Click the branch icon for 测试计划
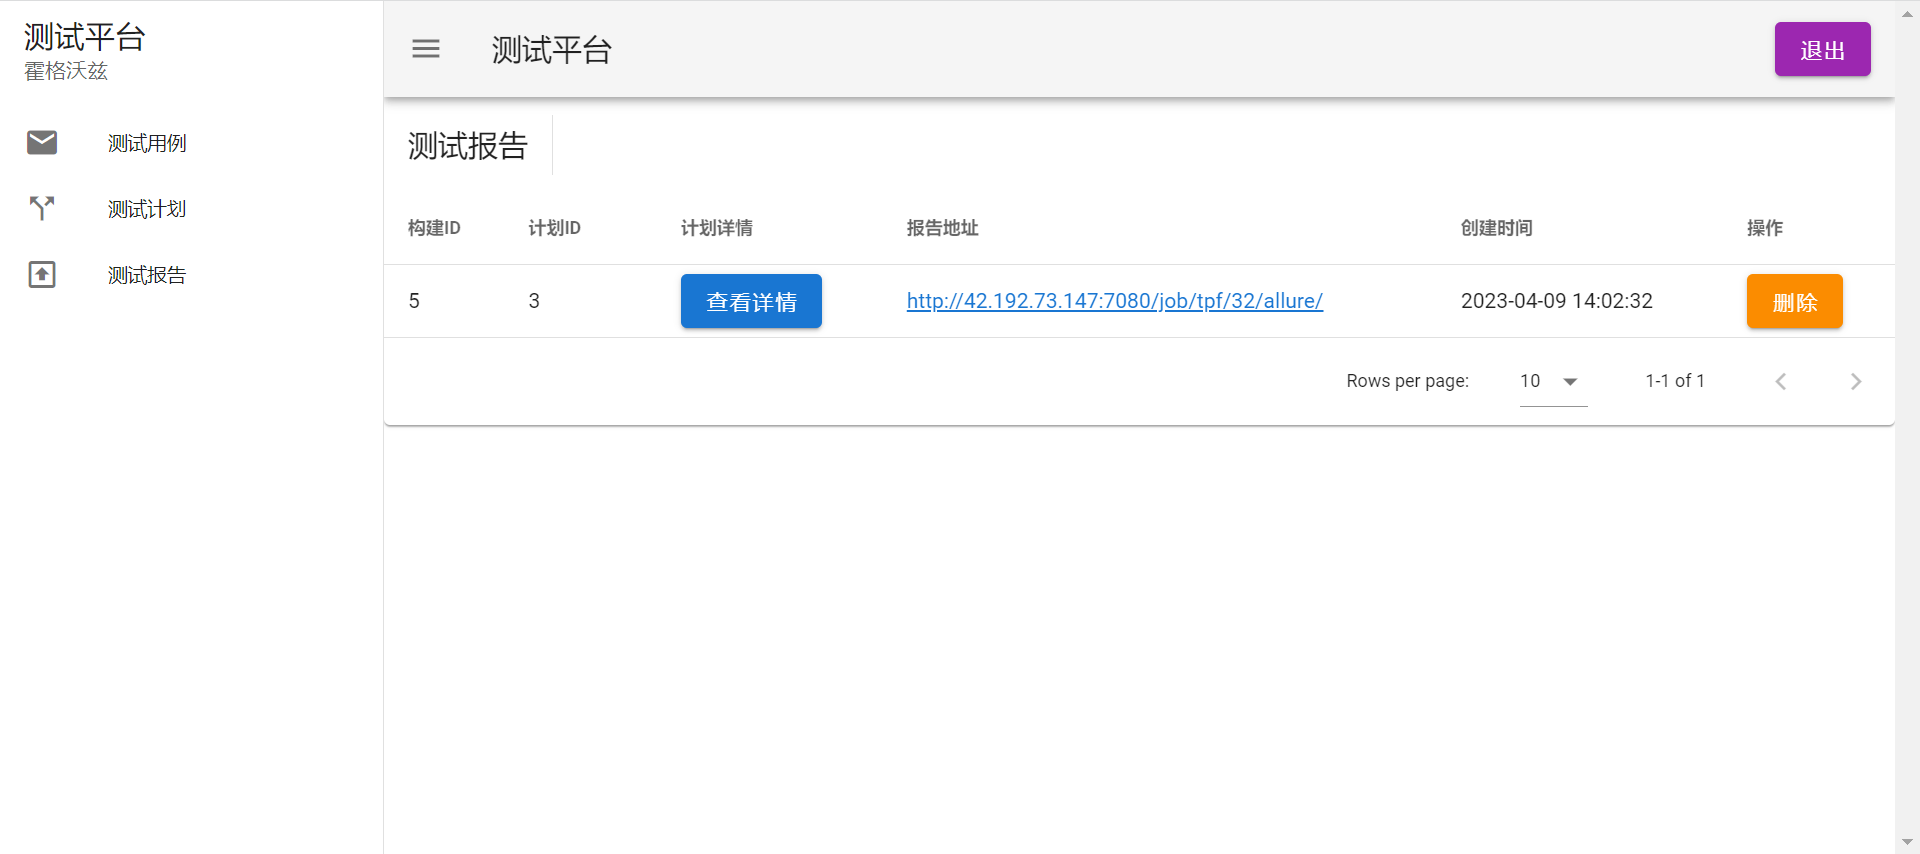1920x854 pixels. (x=42, y=208)
